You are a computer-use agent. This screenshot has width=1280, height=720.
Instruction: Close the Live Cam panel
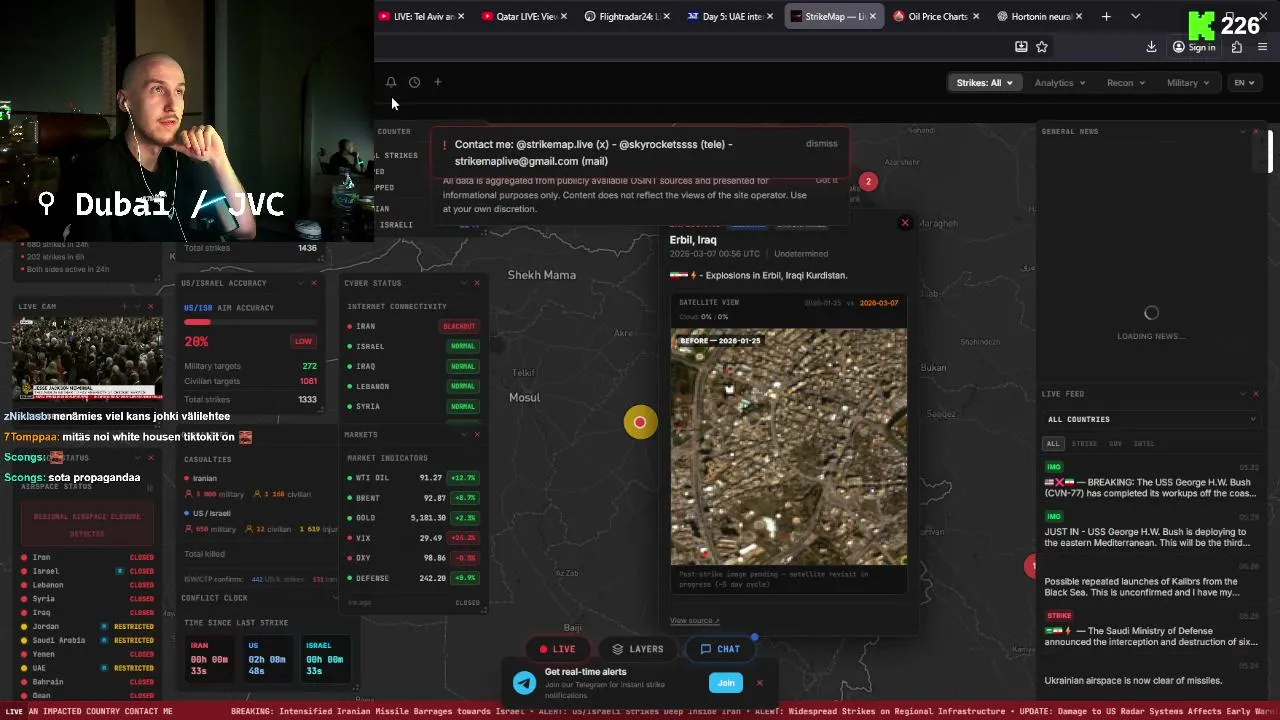[x=151, y=306]
